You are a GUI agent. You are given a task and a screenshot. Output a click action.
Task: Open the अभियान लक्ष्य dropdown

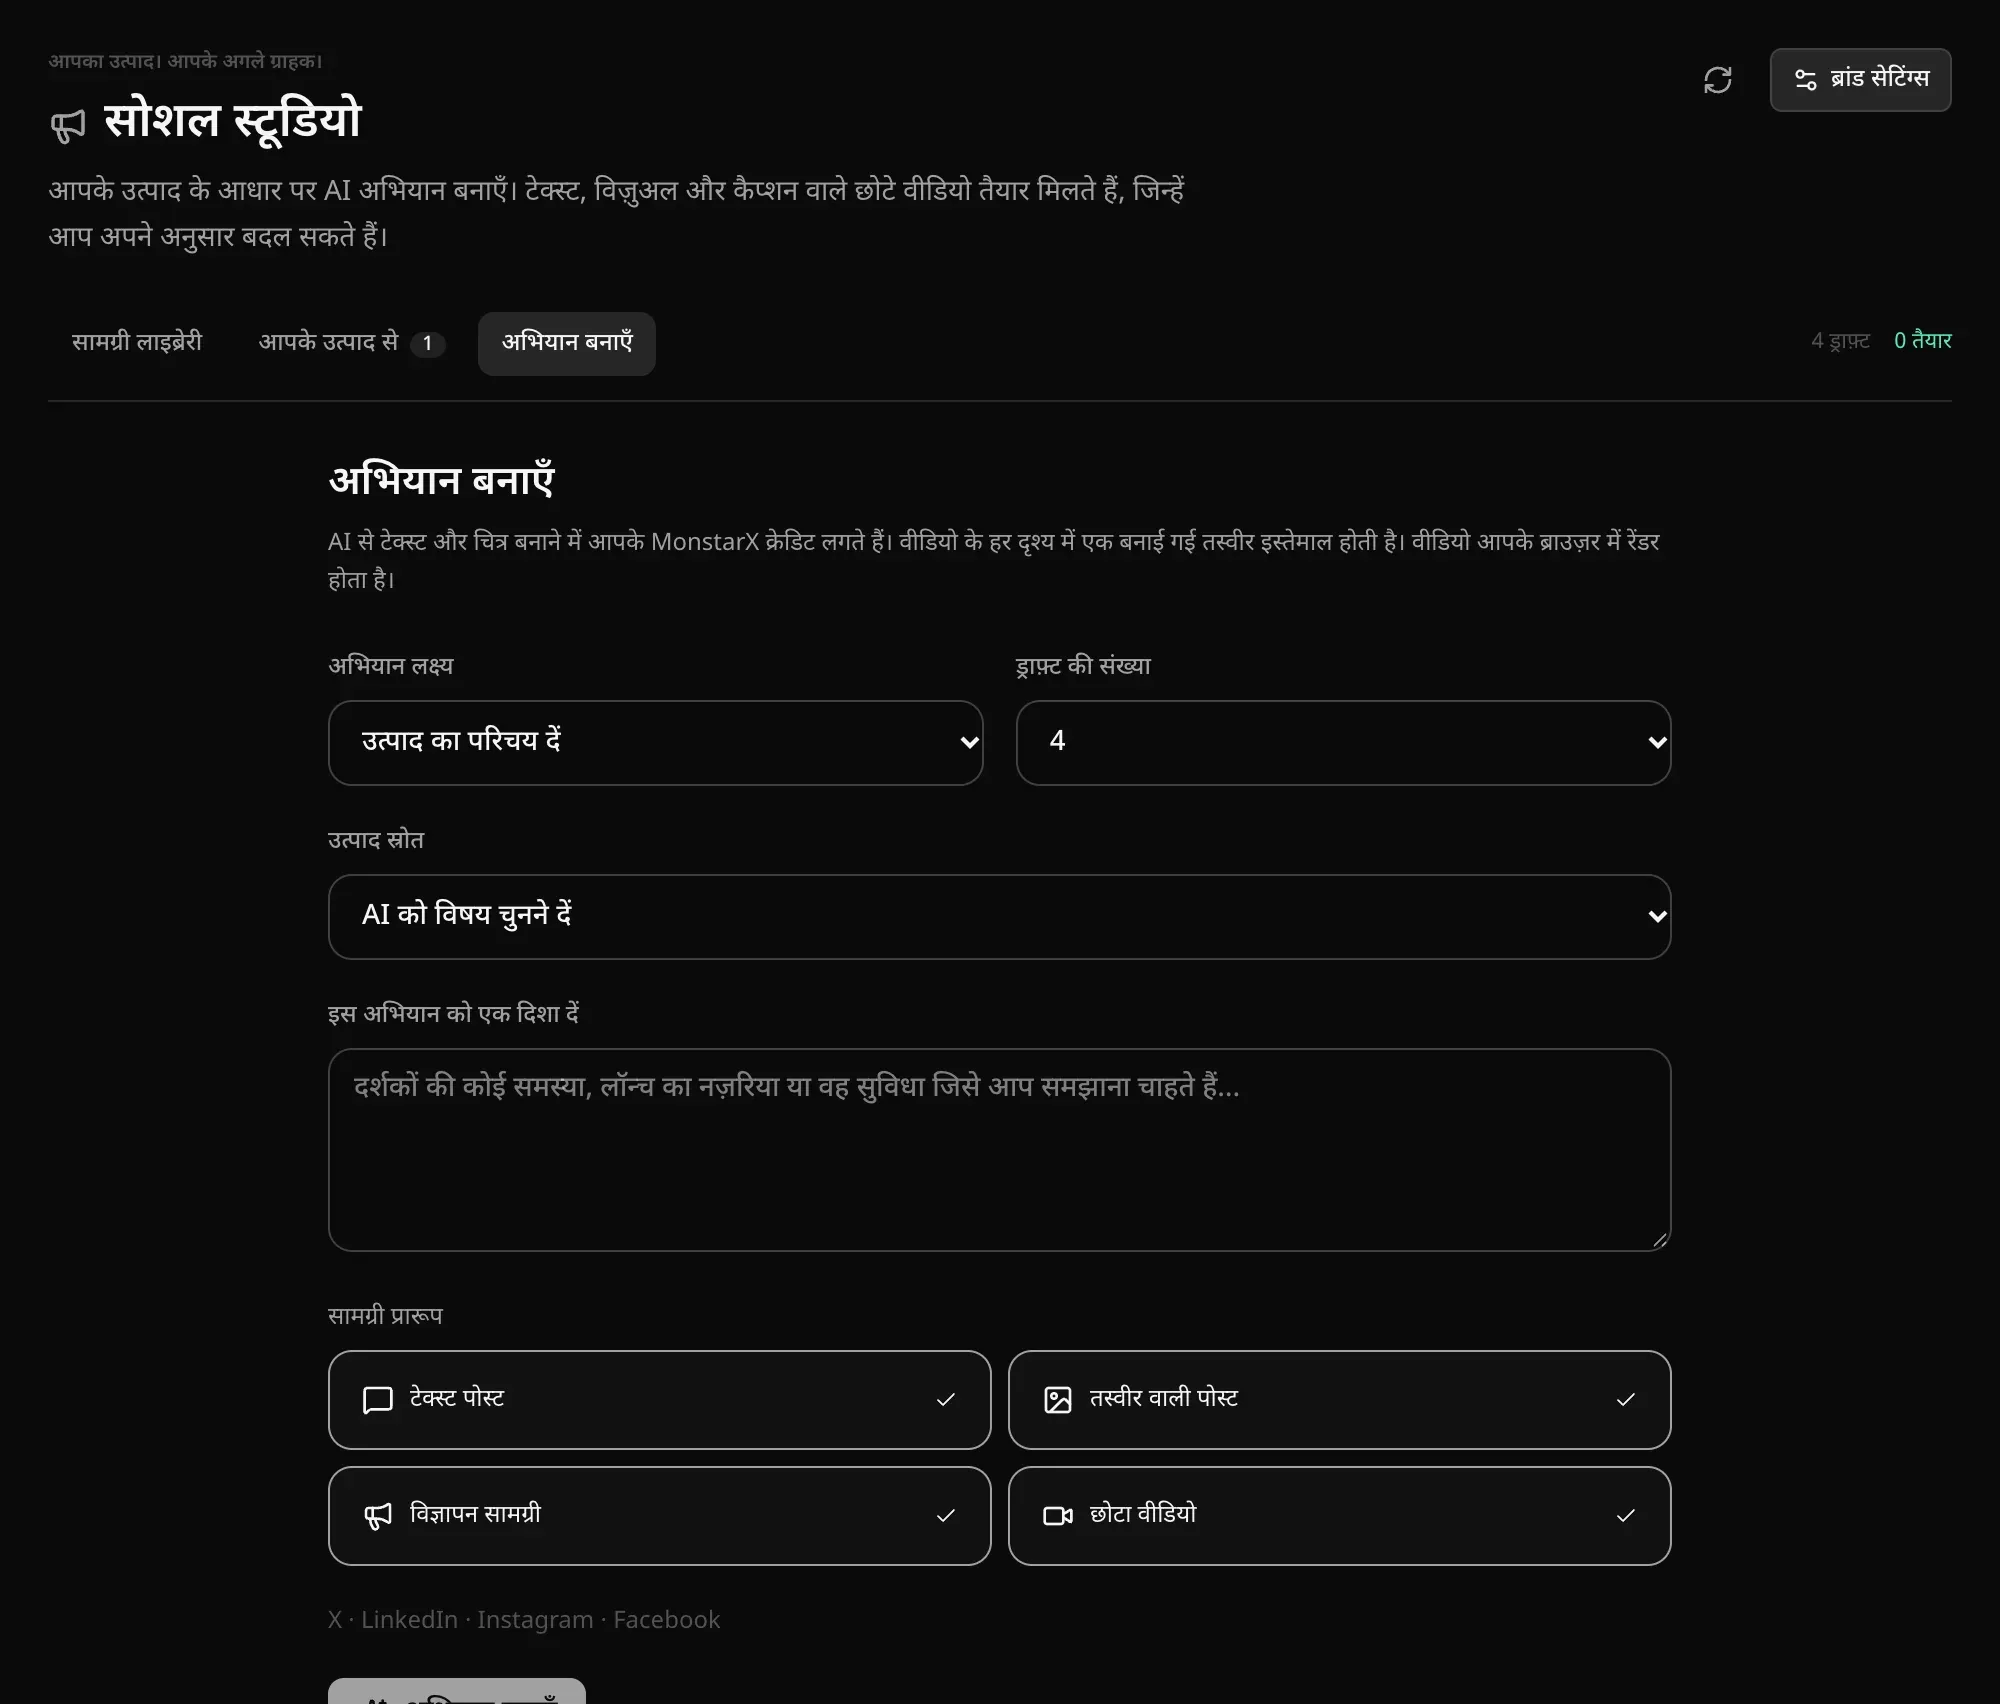(655, 742)
